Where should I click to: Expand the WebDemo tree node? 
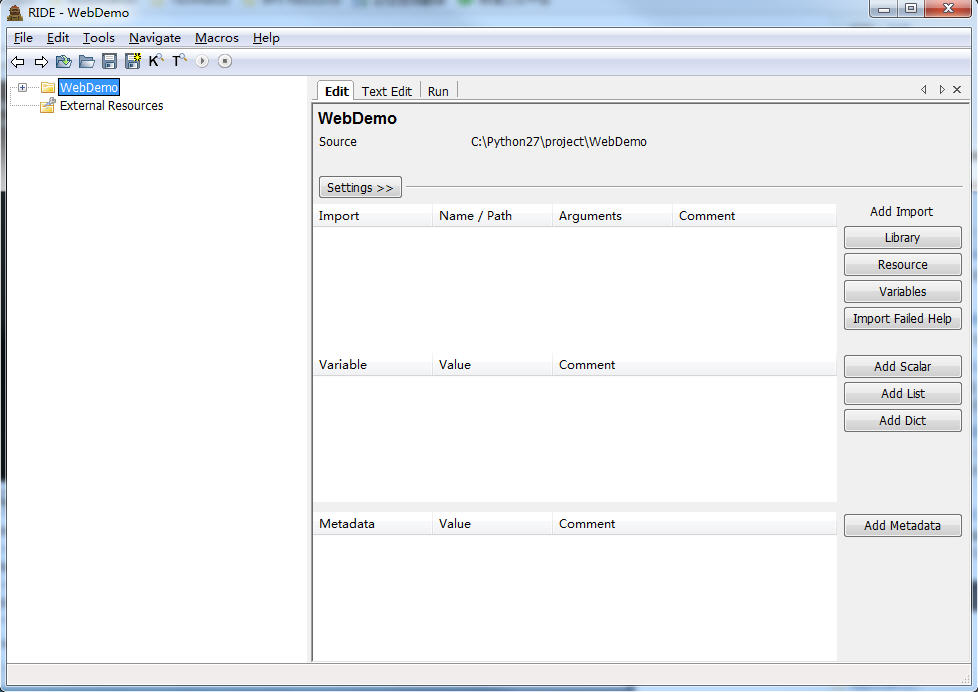coord(22,87)
